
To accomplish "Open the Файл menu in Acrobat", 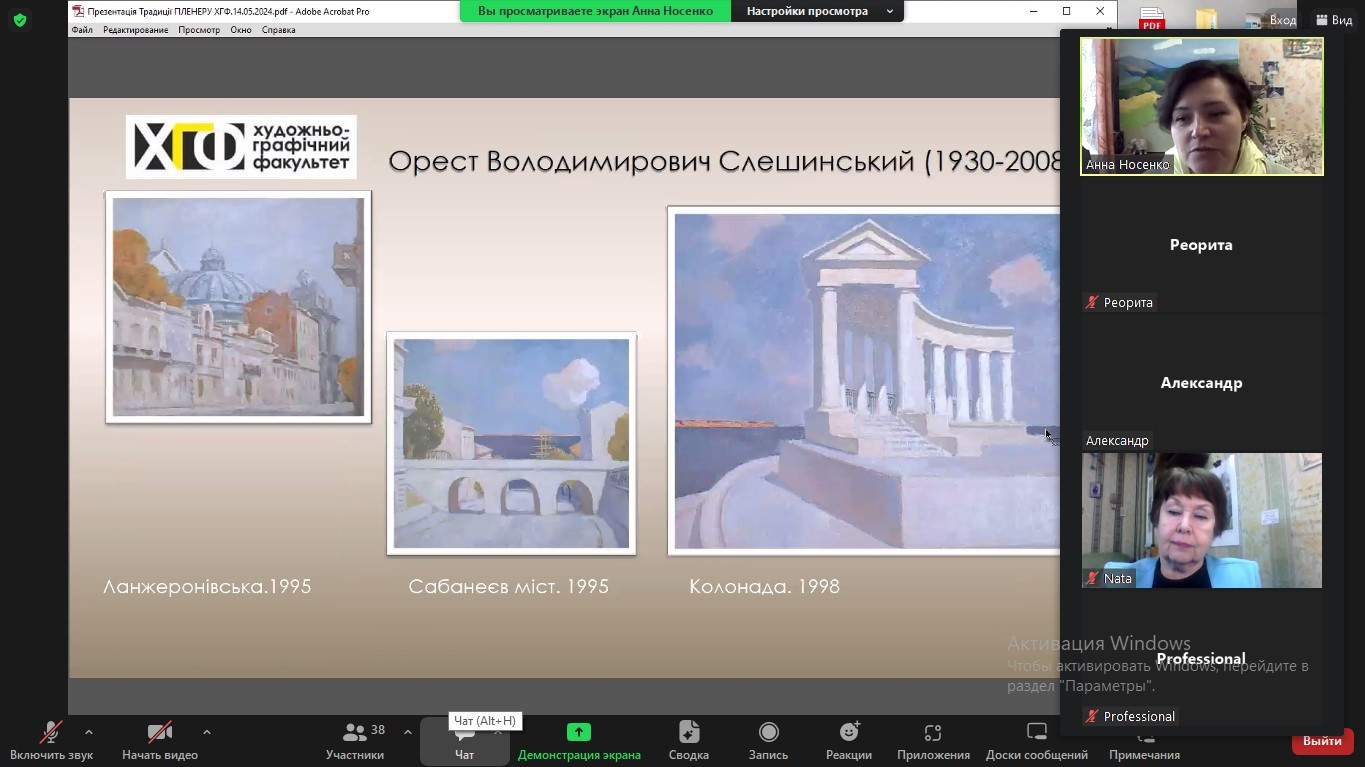I will [82, 30].
